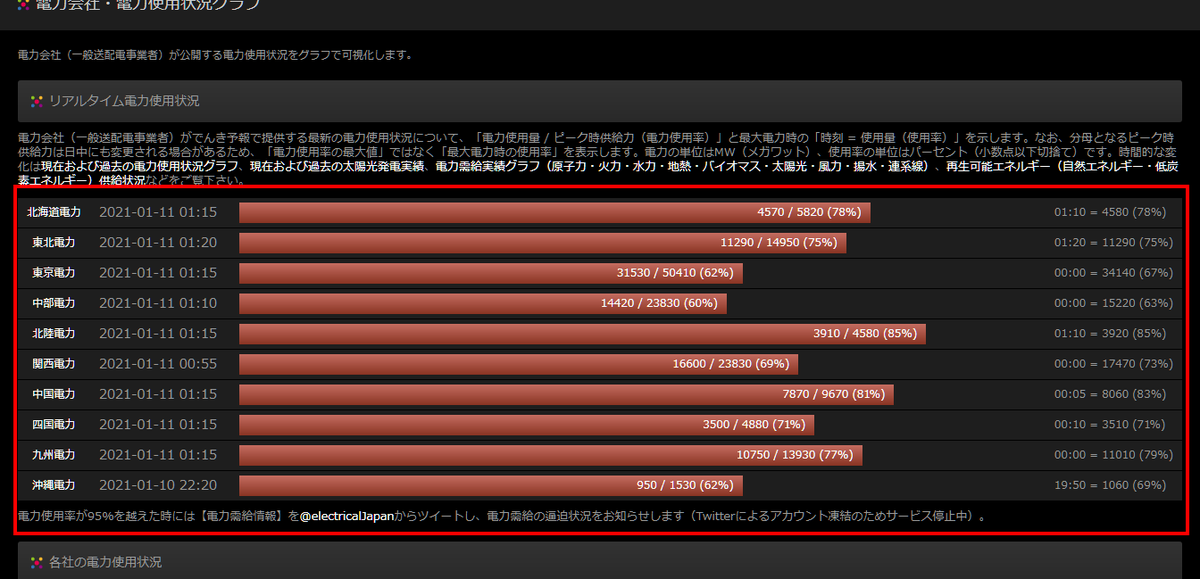
Task: Click the colorful icon beside 各社の電力使用状況
Action: click(36, 562)
